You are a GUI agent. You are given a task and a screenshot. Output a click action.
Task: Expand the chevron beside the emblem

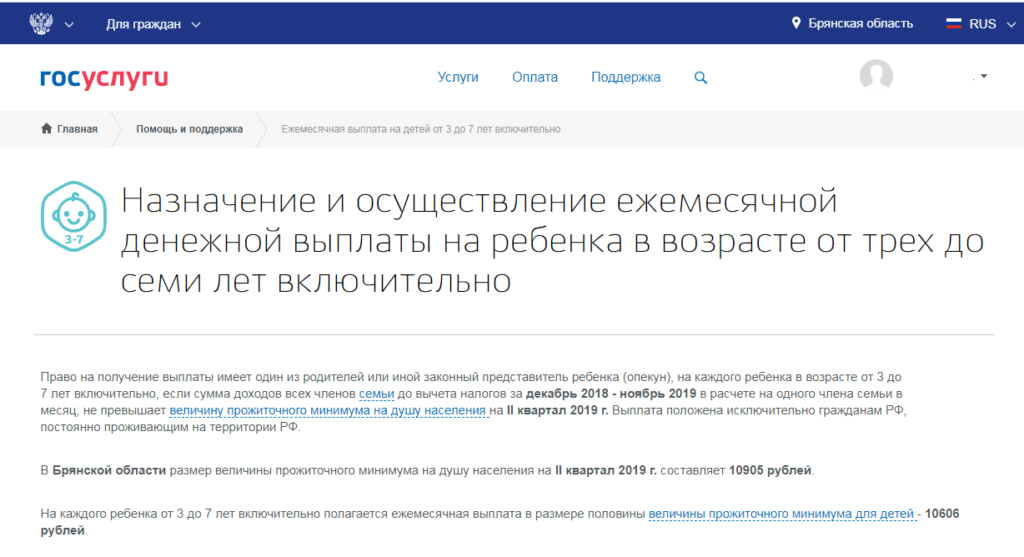[x=69, y=25]
